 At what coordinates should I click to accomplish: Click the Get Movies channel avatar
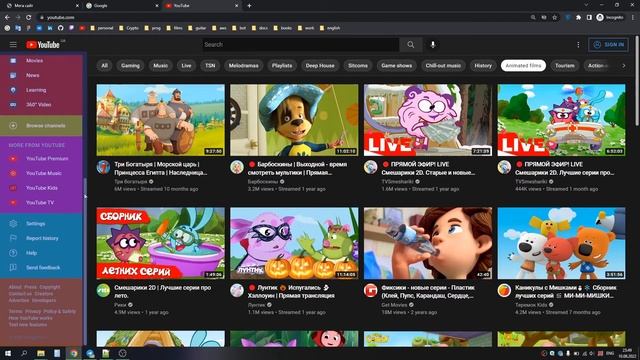[x=371, y=291]
